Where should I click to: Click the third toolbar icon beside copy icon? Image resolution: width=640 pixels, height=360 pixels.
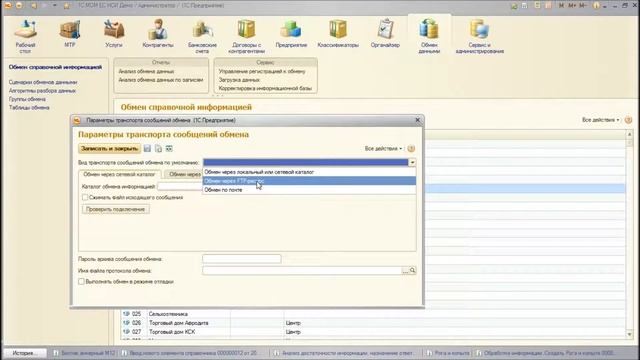click(169, 149)
